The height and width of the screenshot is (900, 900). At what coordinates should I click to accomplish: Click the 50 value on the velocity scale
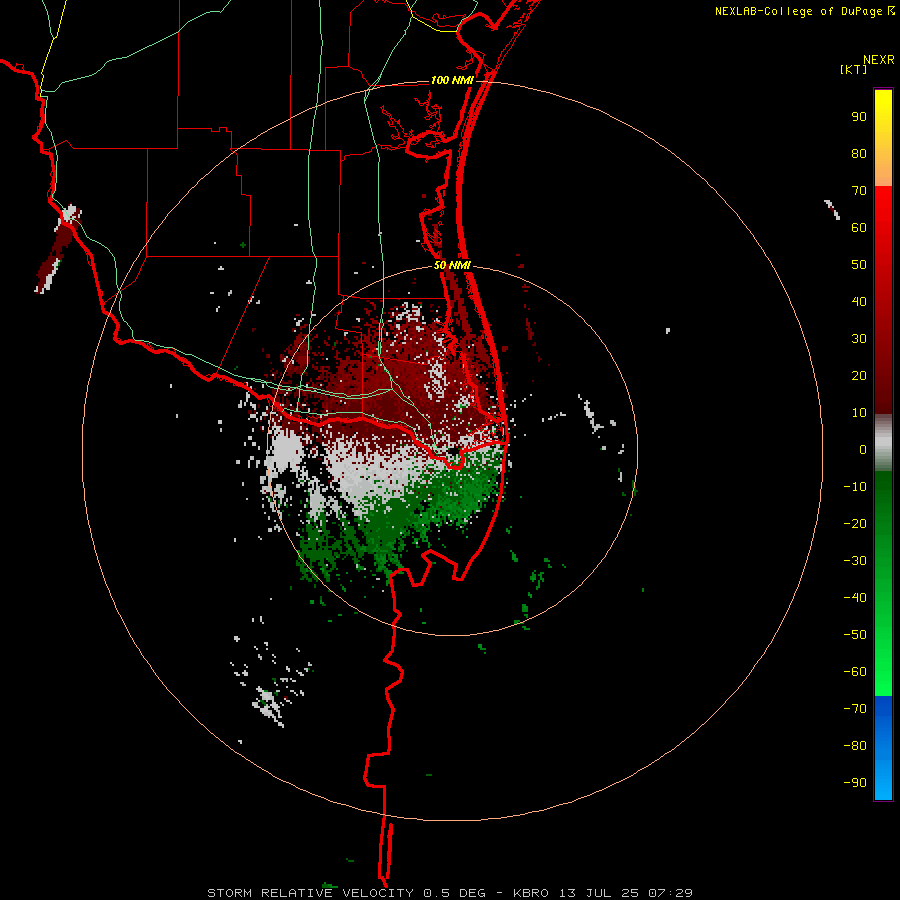859,265
